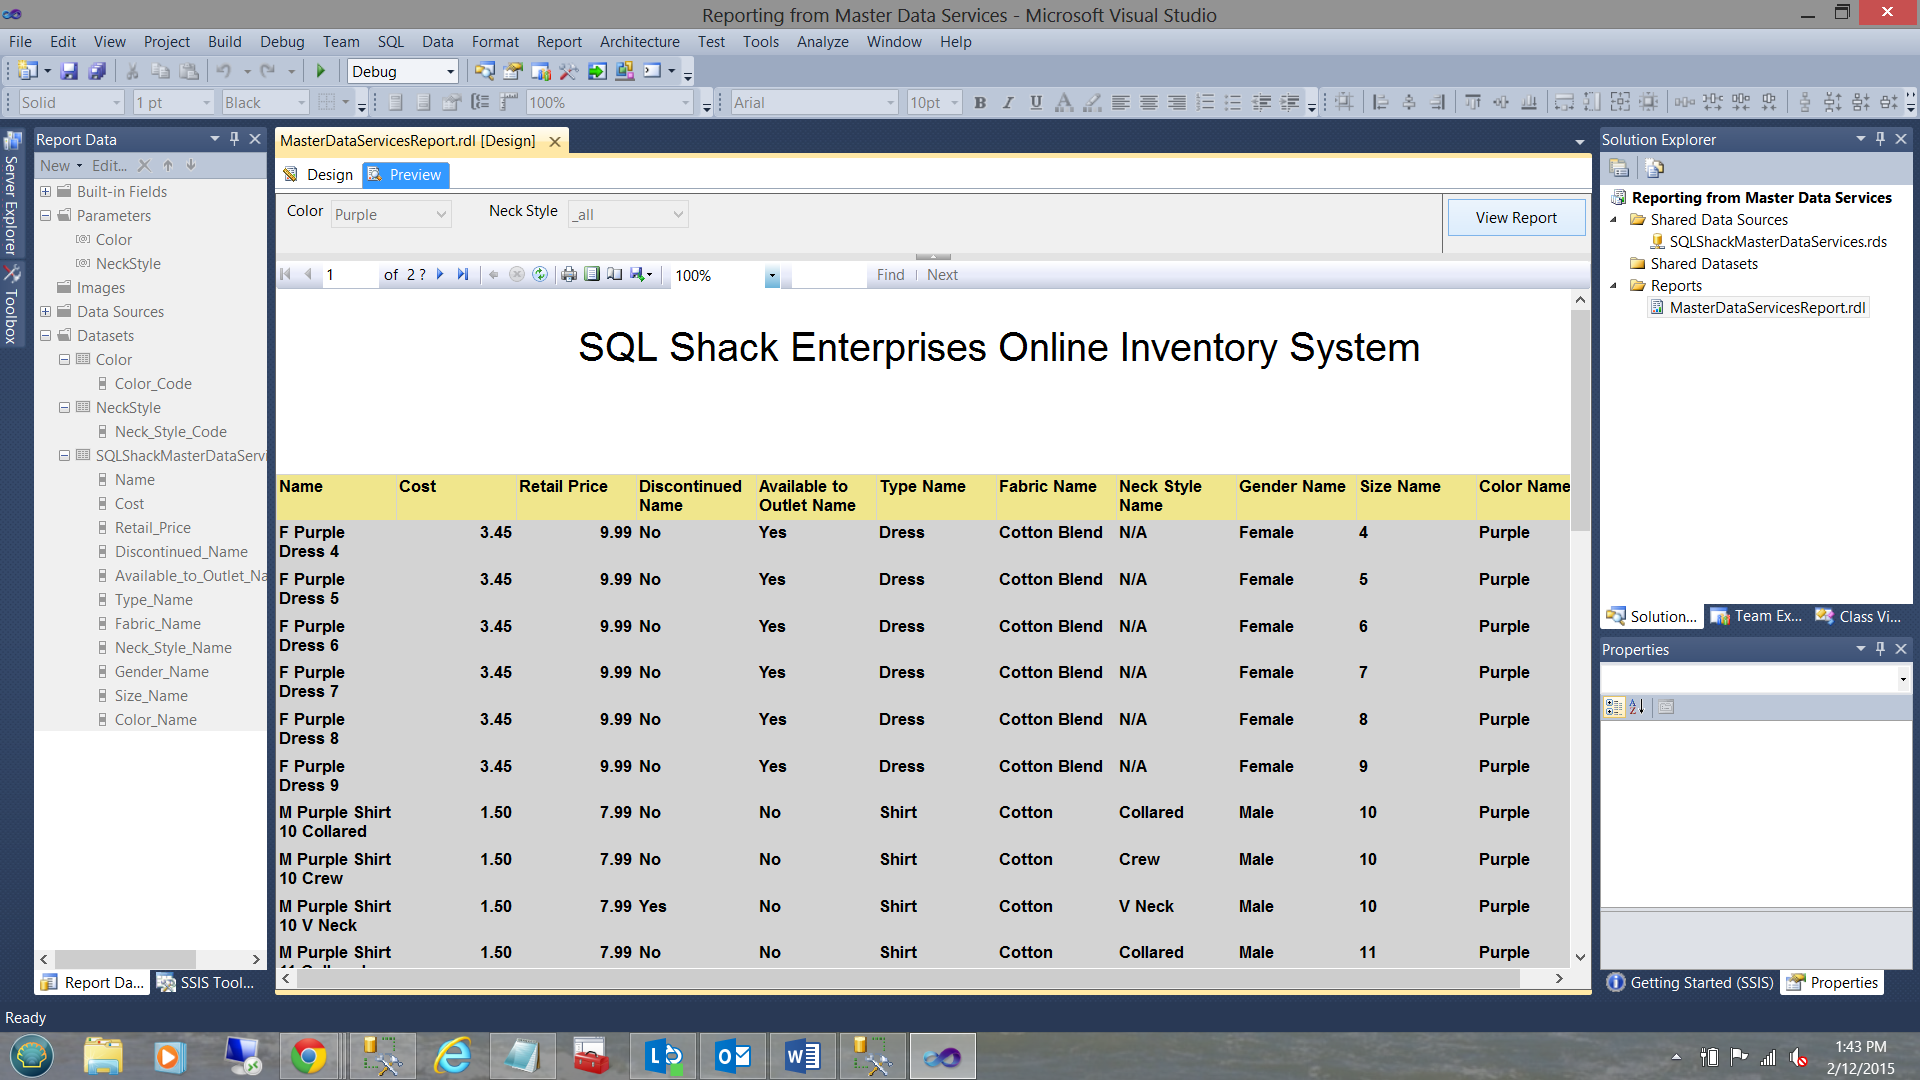Click the Refresh report icon
This screenshot has width=1920, height=1080.
point(540,275)
